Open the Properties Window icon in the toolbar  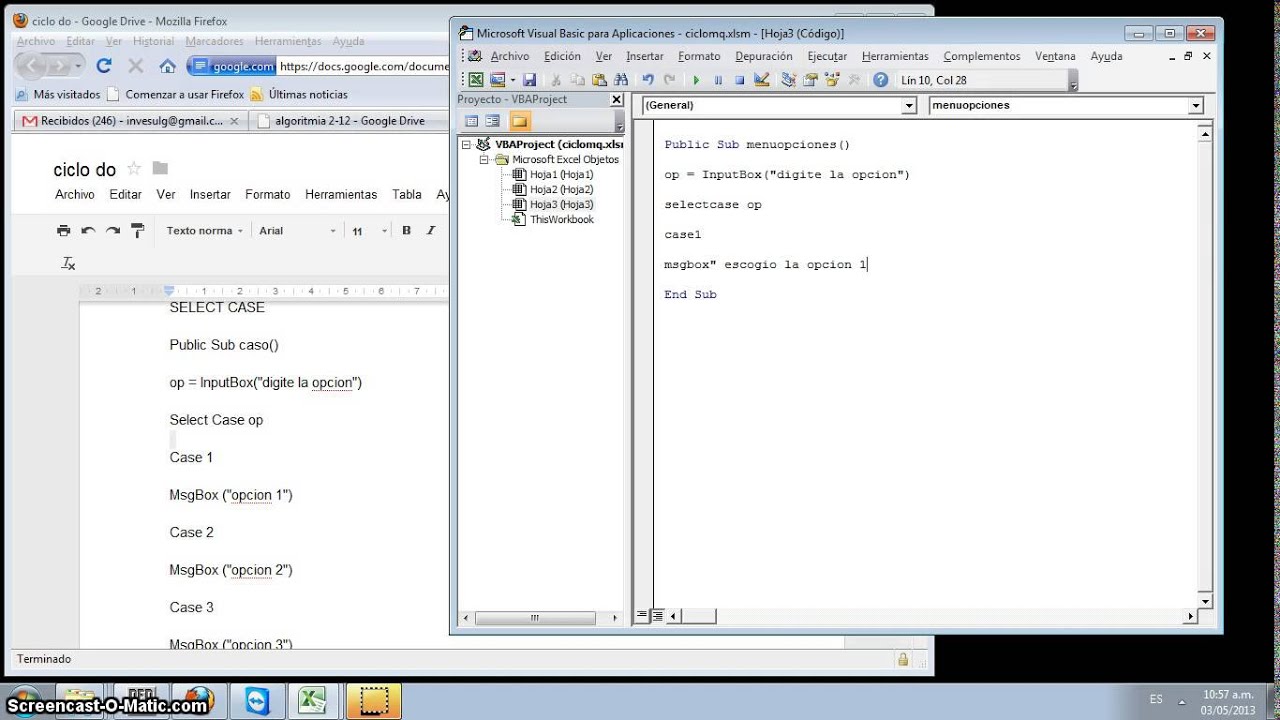click(x=810, y=80)
